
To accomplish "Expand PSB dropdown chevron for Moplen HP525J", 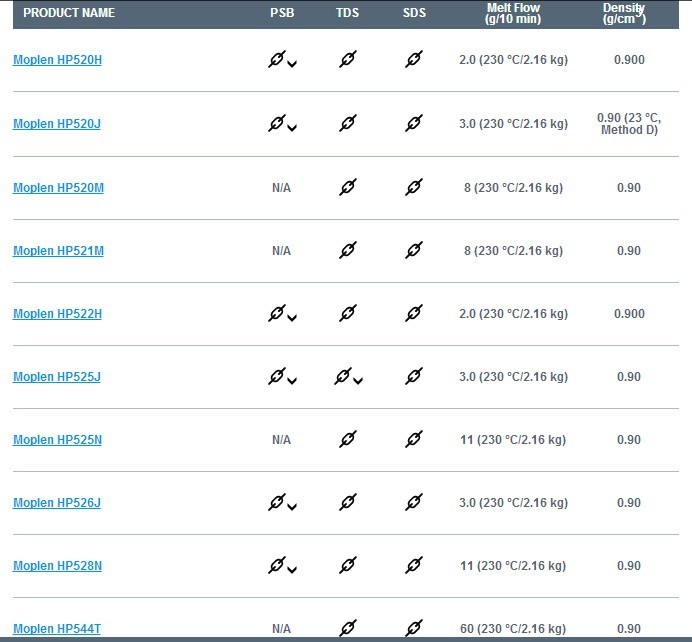I will pos(292,381).
